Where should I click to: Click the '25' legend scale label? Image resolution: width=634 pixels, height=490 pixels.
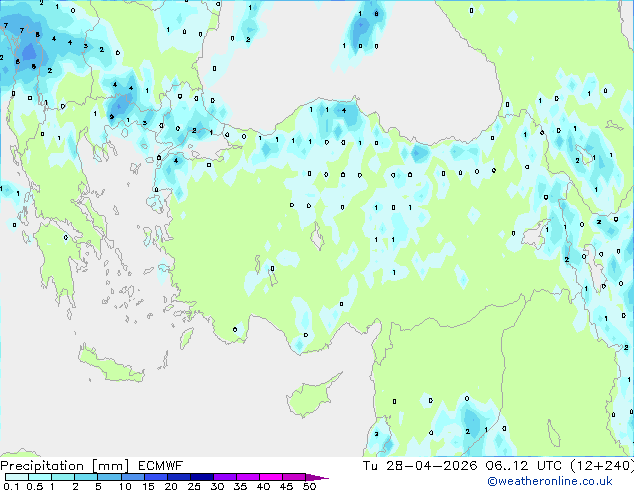[x=193, y=486]
